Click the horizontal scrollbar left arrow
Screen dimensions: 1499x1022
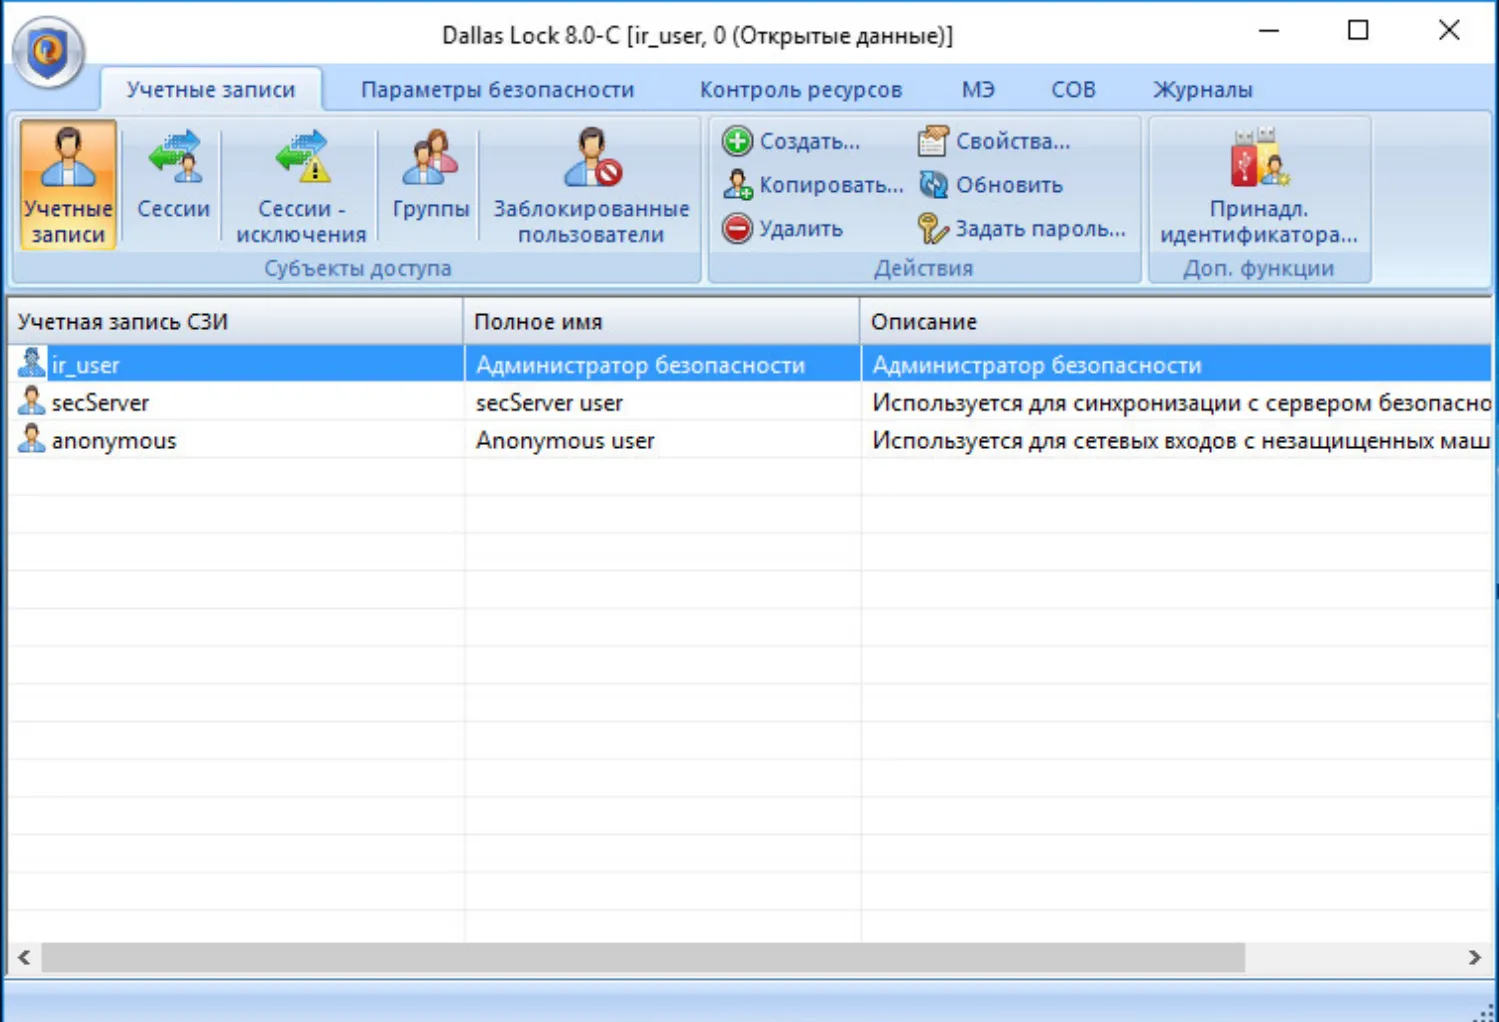[x=24, y=957]
